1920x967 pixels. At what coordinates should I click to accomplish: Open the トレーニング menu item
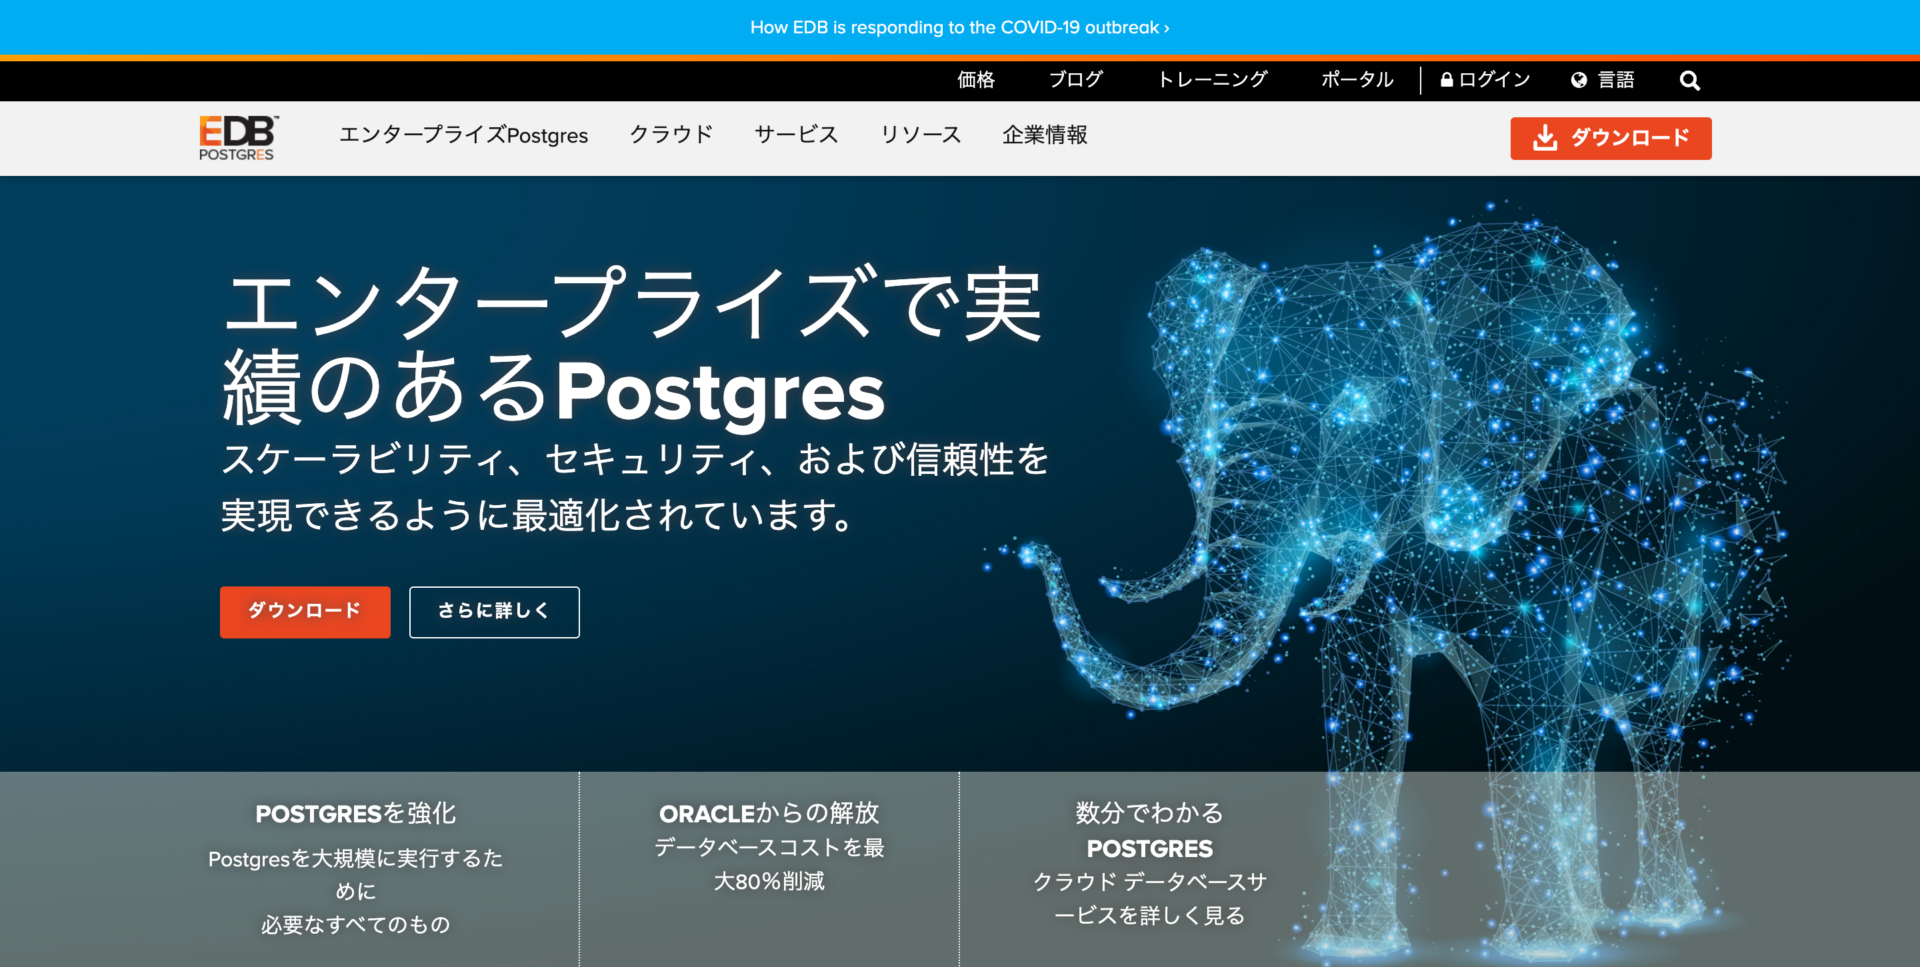click(x=1212, y=80)
